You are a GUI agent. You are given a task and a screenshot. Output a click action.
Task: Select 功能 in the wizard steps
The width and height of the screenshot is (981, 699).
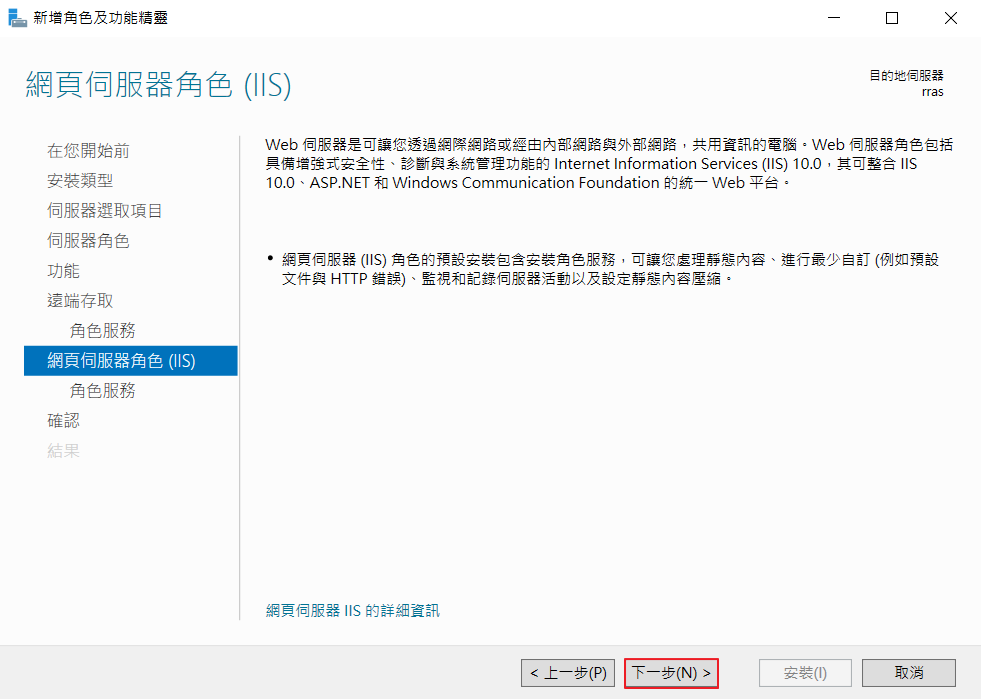tap(63, 271)
